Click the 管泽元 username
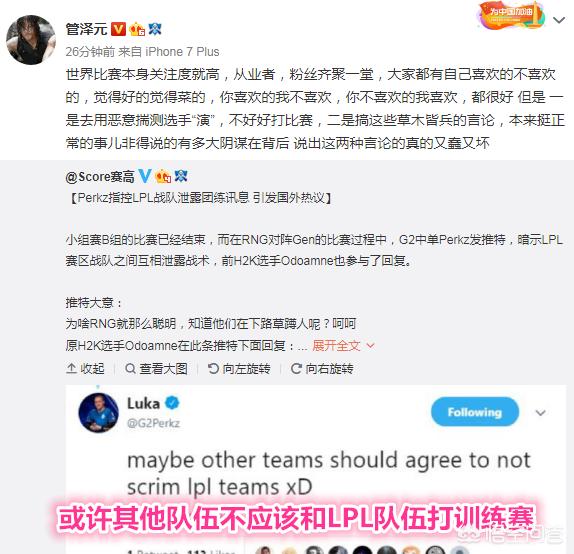This screenshot has height=554, width=574. pyautogui.click(x=87, y=29)
